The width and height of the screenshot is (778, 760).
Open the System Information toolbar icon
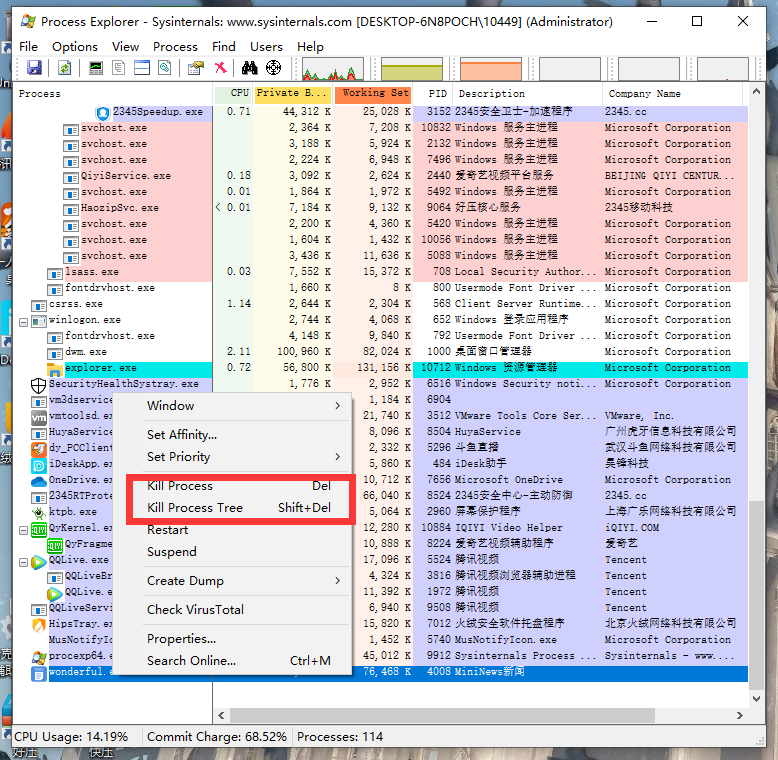[96, 67]
